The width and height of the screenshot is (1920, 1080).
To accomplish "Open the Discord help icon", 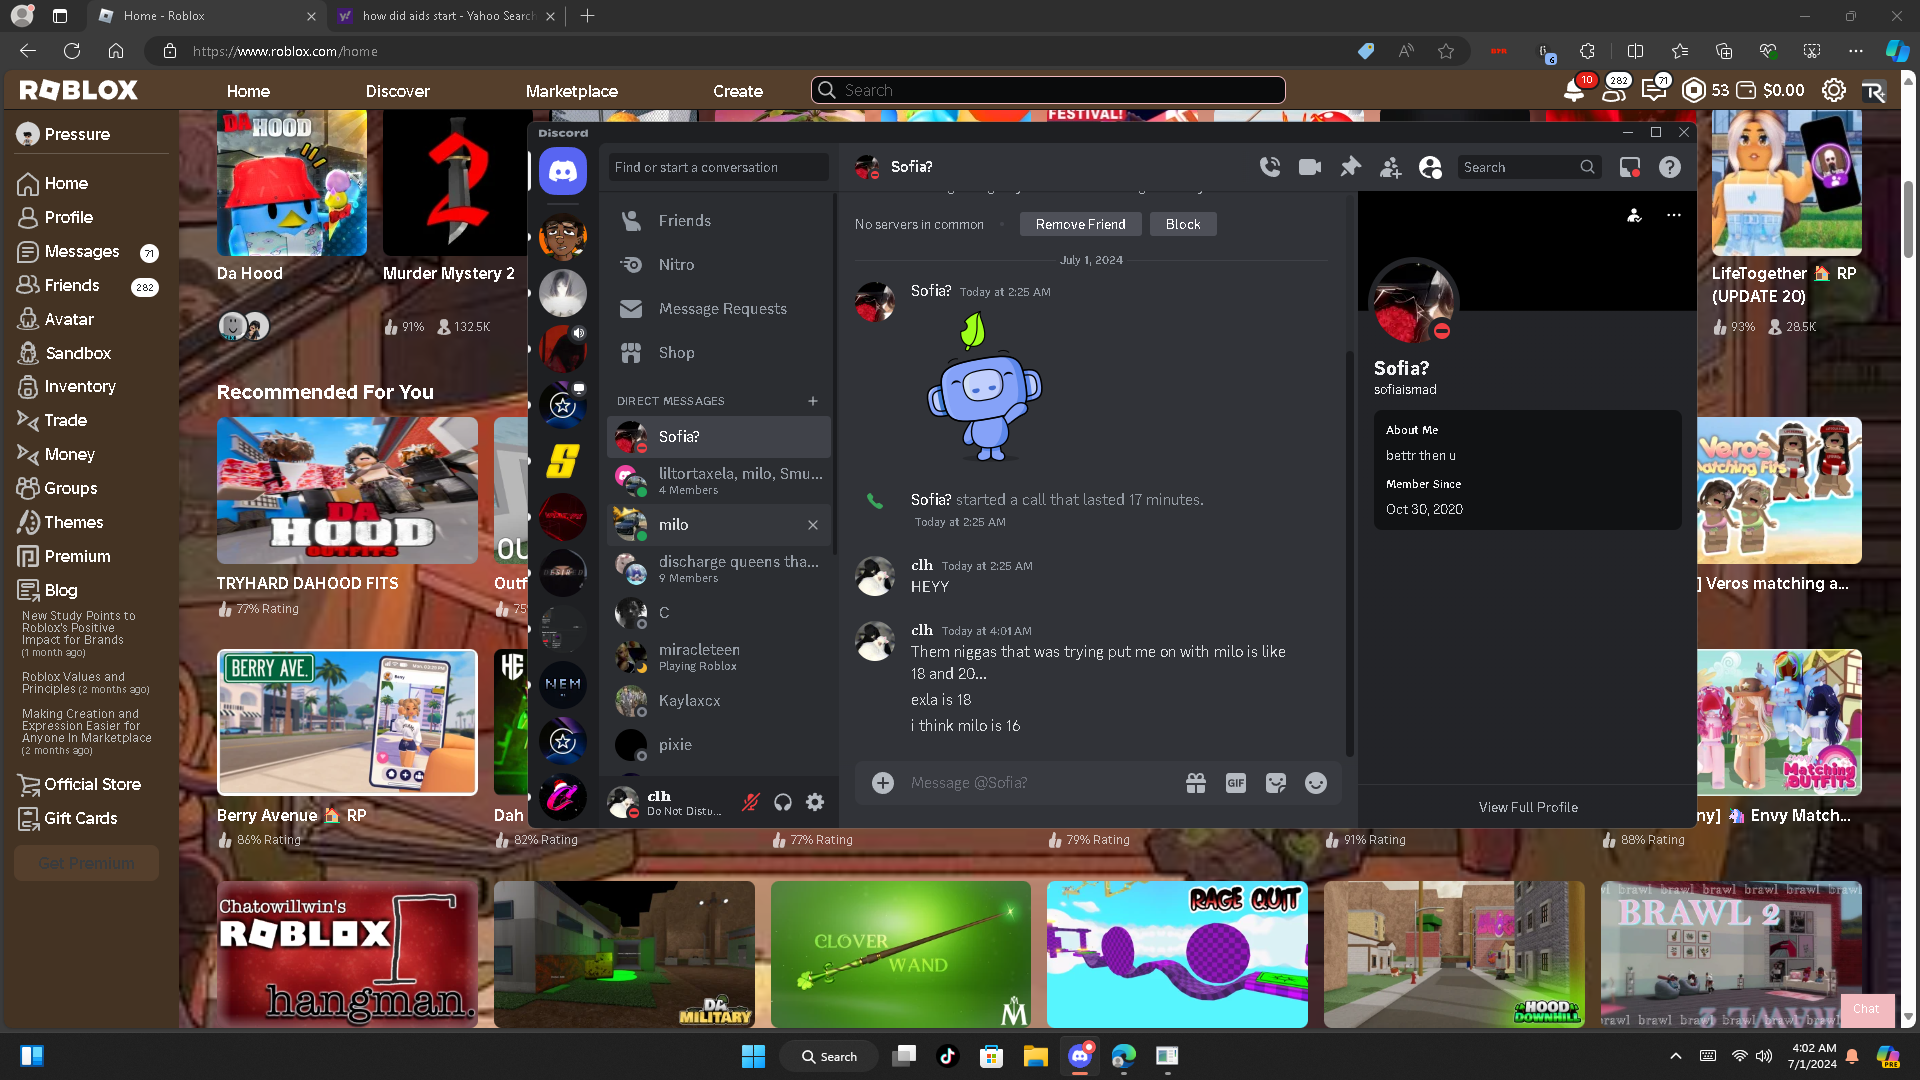I will (x=1670, y=167).
